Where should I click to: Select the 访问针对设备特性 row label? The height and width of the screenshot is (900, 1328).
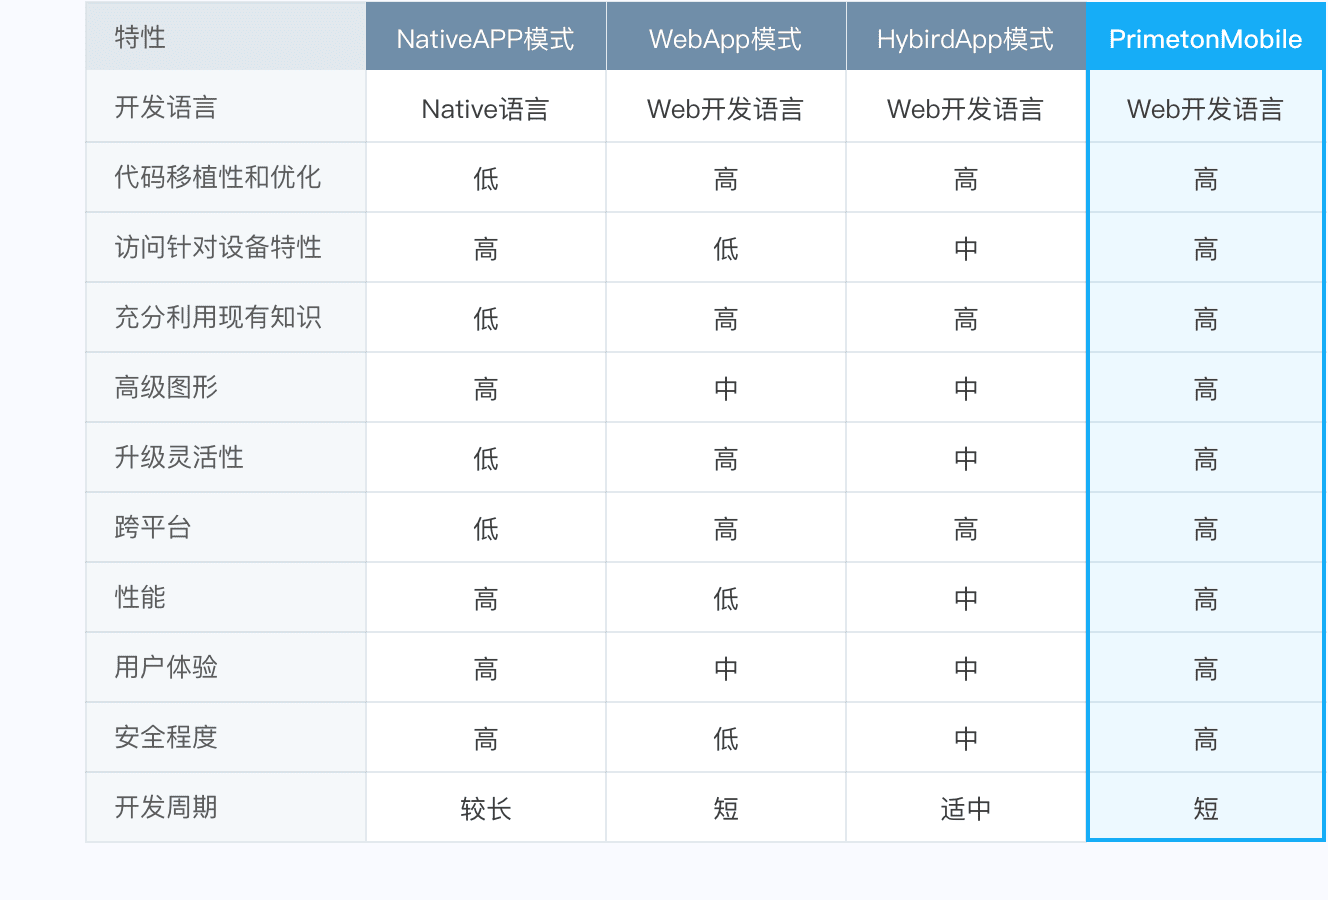click(218, 248)
